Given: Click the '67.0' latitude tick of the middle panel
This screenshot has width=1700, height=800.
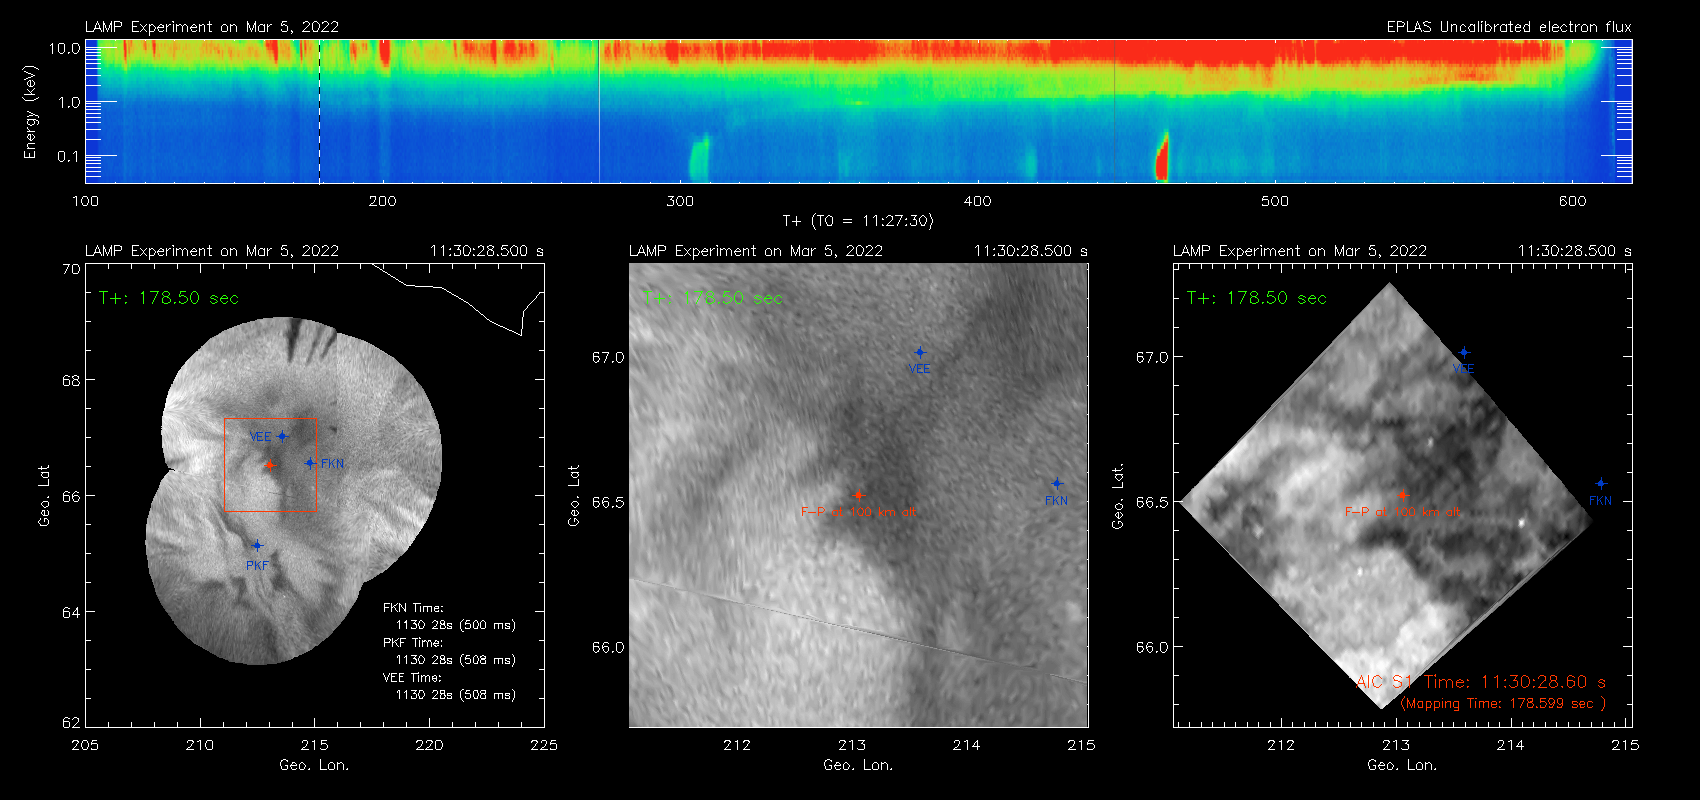Looking at the screenshot, I should tap(608, 357).
